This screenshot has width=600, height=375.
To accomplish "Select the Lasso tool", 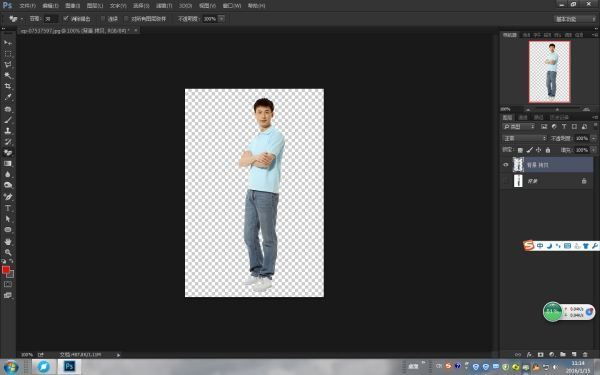I will pos(8,64).
